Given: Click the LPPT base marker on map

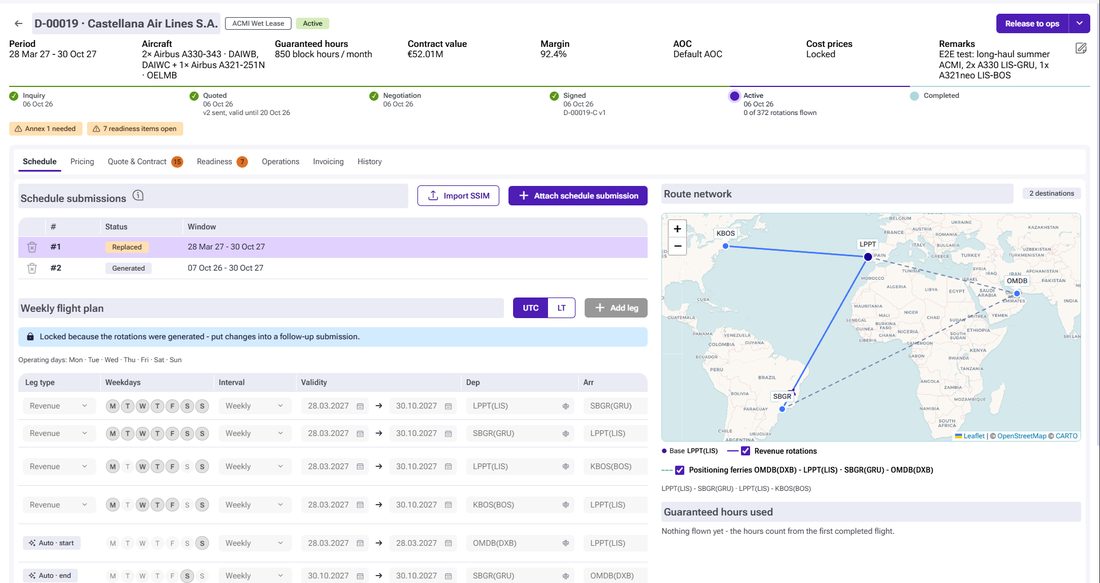Looking at the screenshot, I should coord(868,257).
